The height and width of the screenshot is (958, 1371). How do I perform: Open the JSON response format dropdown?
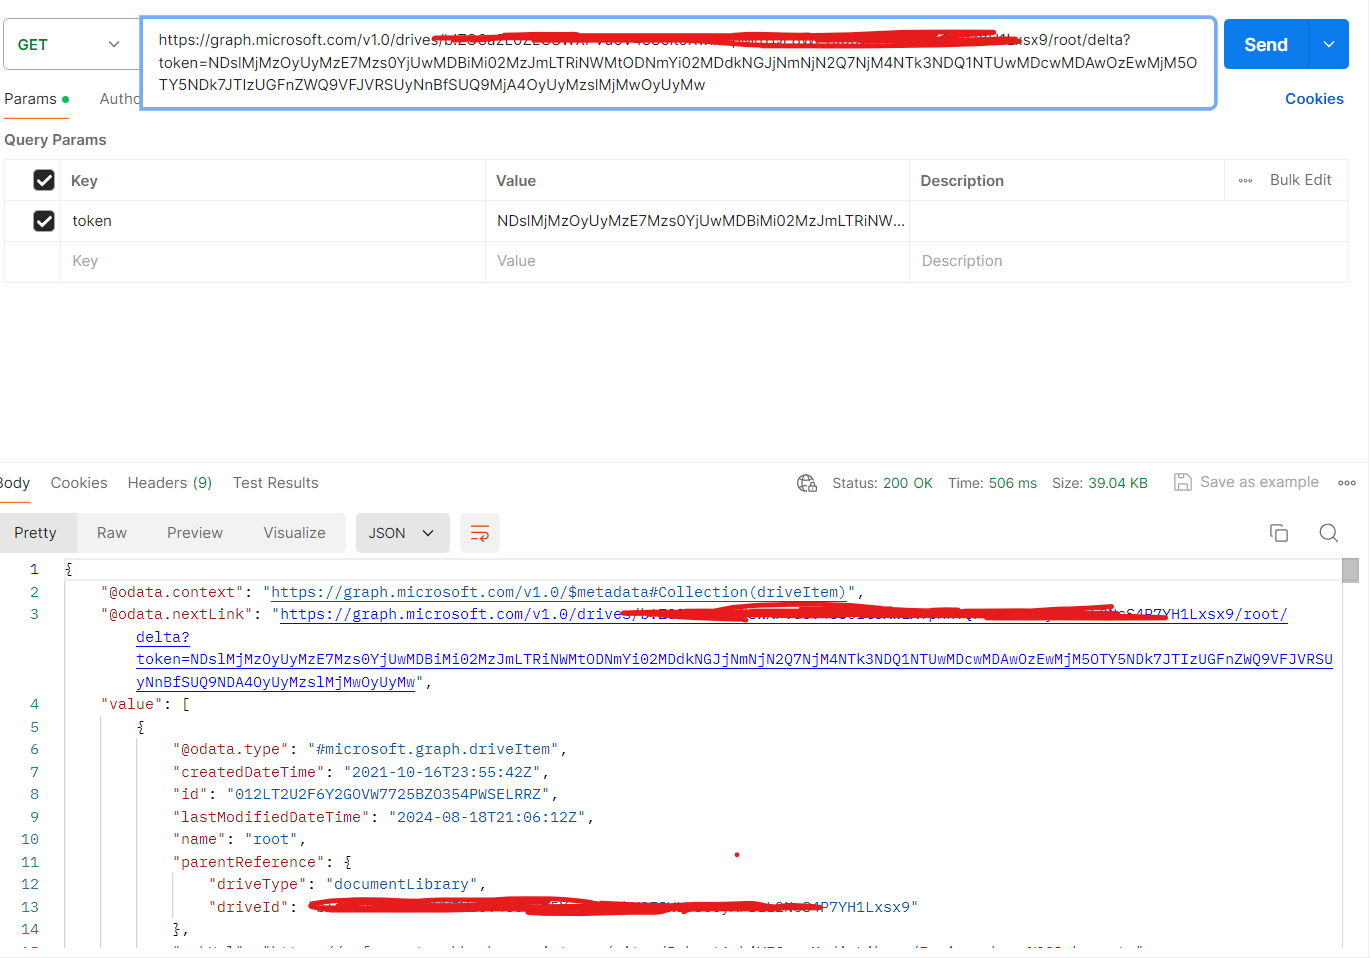[x=402, y=533]
